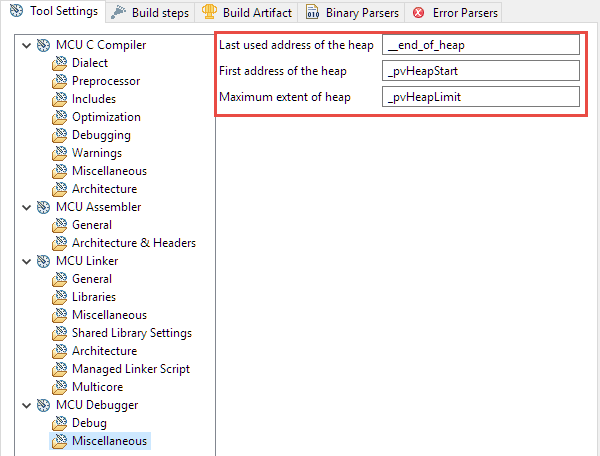600x456 pixels.
Task: Edit the Last used address of heap field
Action: point(480,45)
